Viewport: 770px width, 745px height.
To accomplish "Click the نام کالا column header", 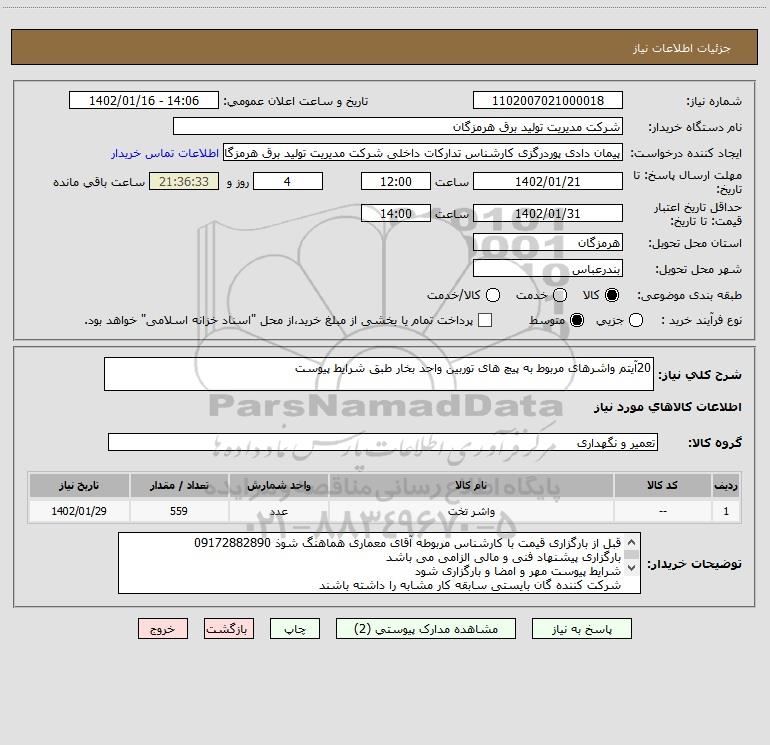I will pyautogui.click(x=470, y=485).
